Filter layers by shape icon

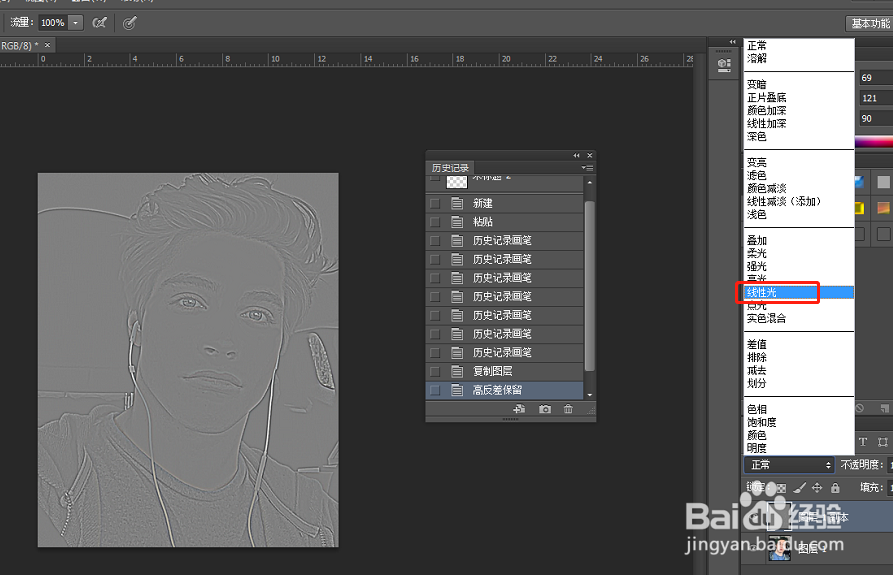(883, 442)
